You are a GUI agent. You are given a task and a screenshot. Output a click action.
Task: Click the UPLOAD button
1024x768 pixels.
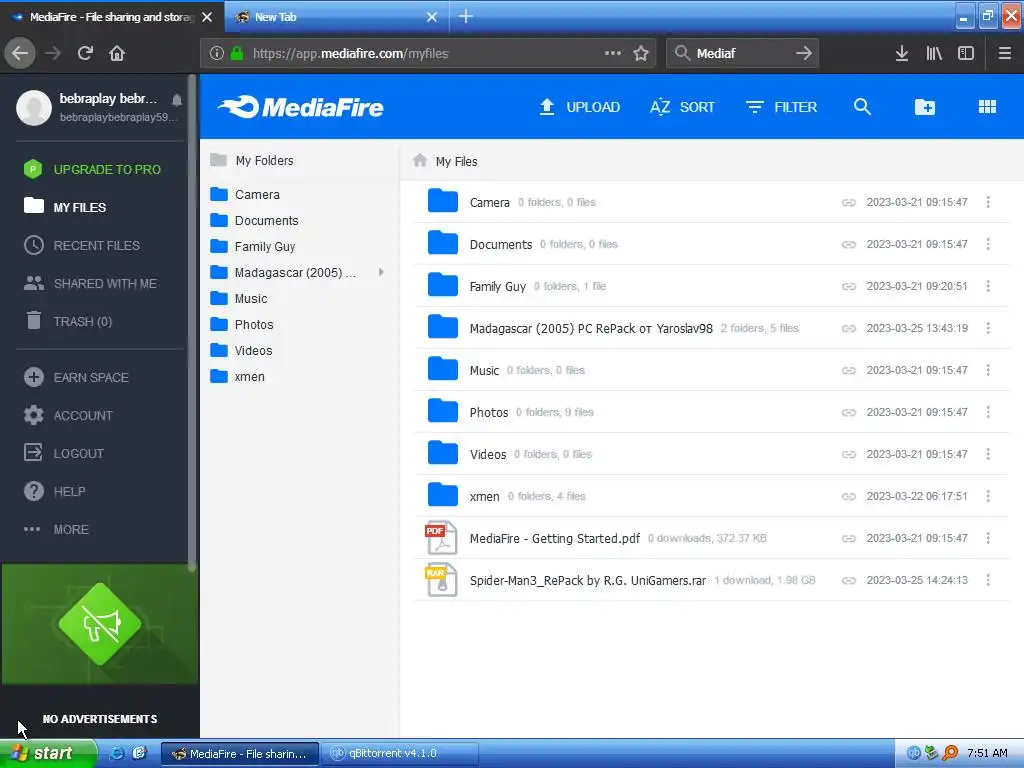pyautogui.click(x=579, y=107)
